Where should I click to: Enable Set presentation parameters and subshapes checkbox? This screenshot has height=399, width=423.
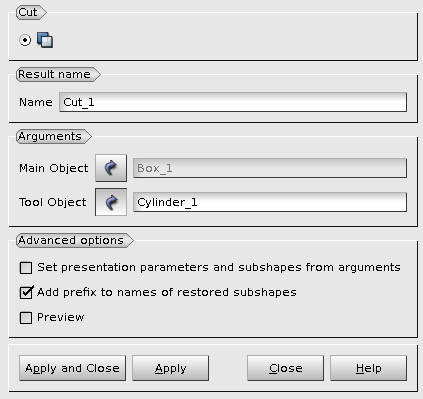coord(26,268)
